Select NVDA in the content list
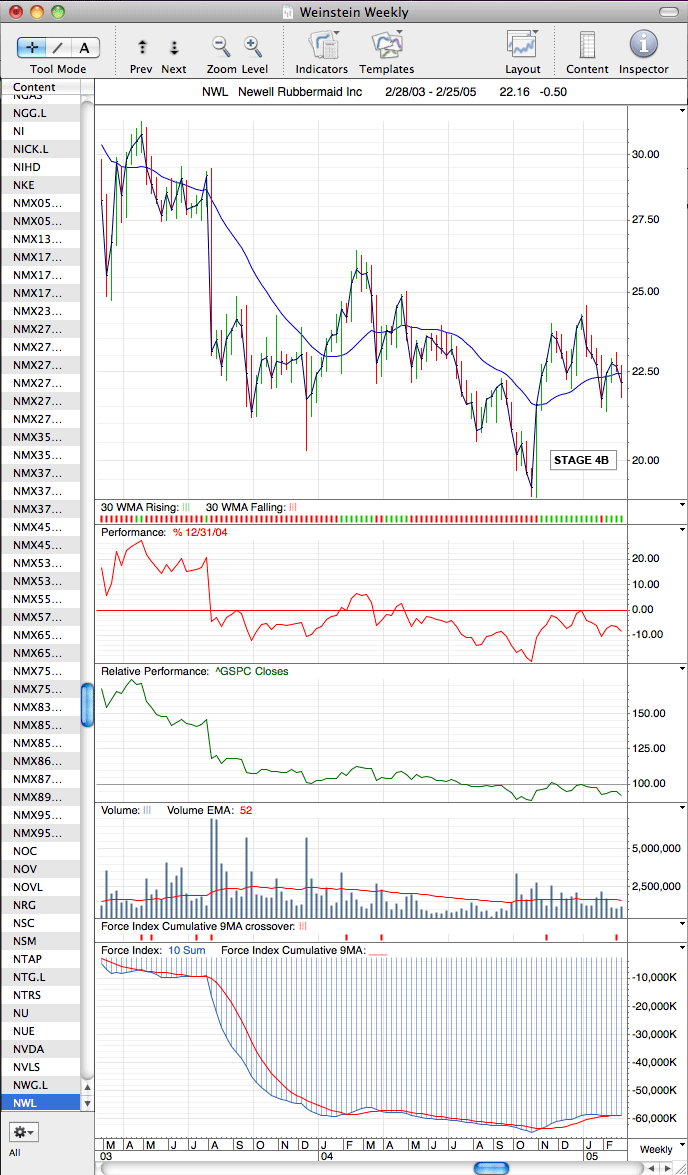The width and height of the screenshot is (688, 1175). pos(40,1049)
